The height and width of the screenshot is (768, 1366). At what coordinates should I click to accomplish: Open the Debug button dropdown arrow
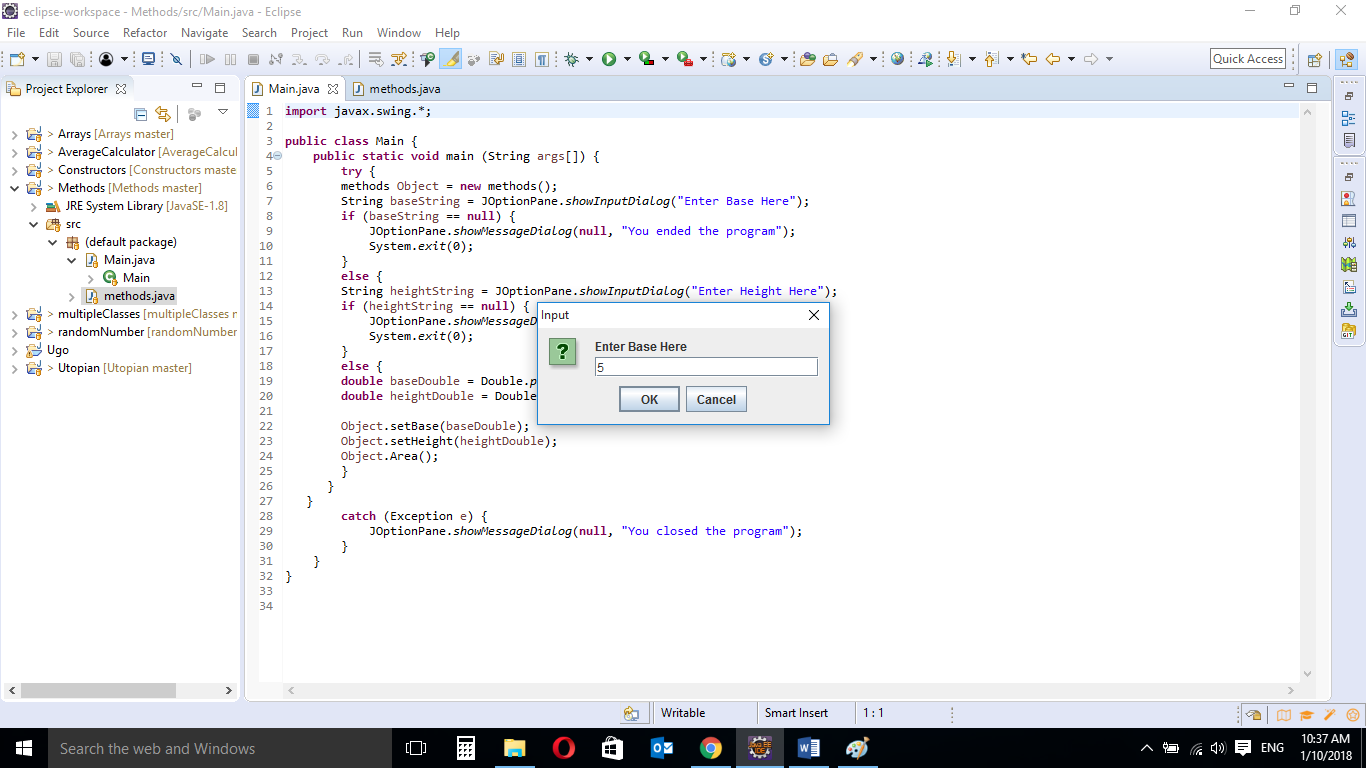pos(589,59)
